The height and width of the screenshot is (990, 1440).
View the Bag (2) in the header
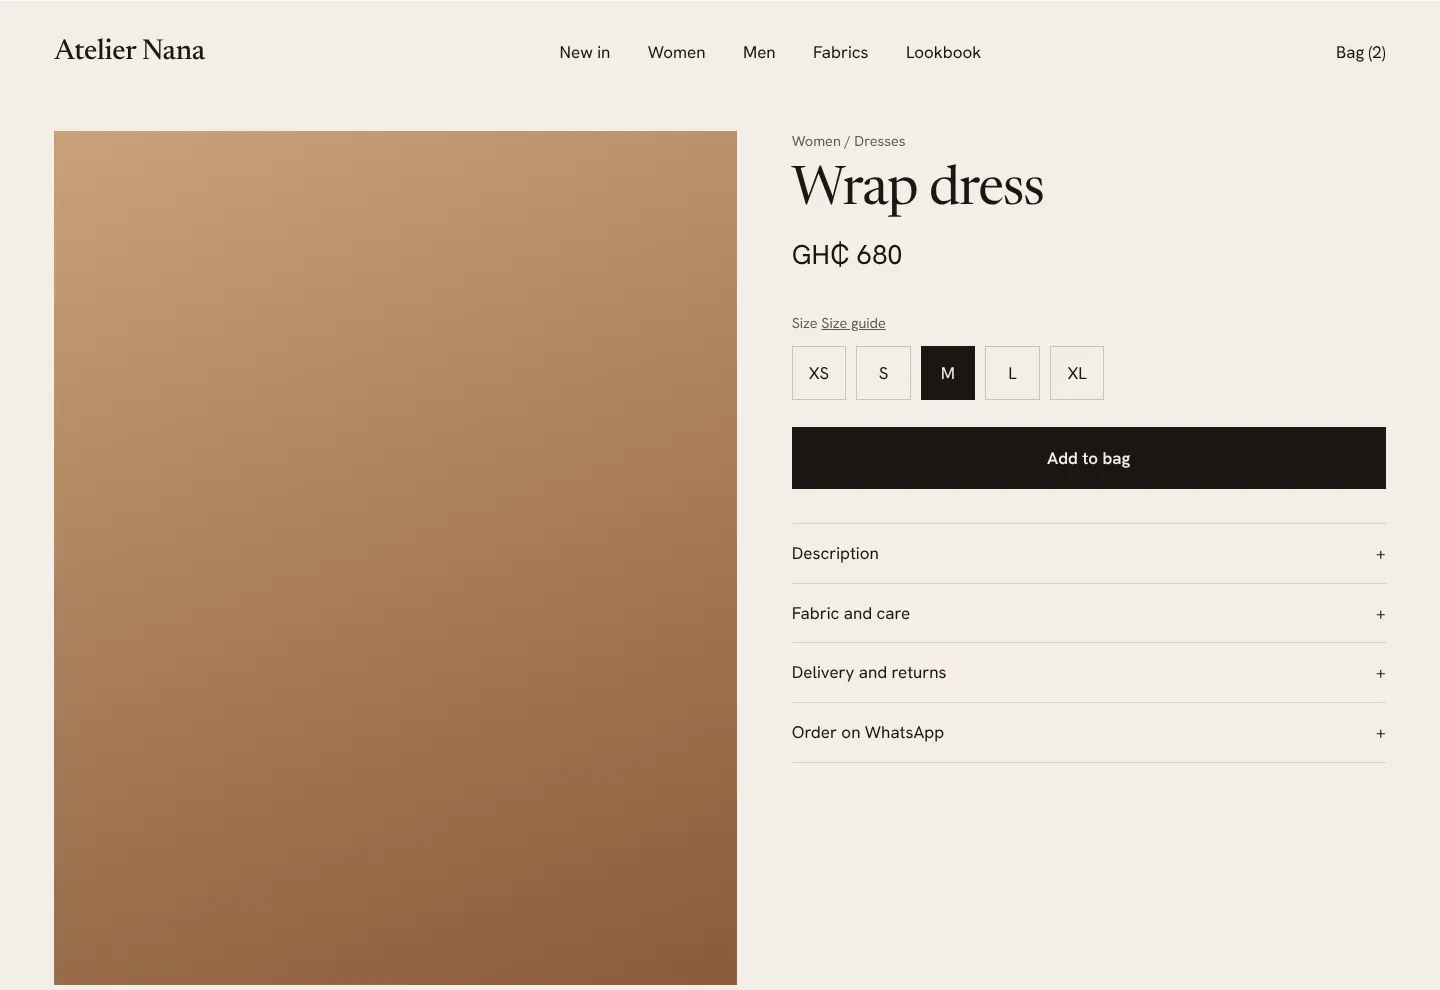tap(1361, 52)
